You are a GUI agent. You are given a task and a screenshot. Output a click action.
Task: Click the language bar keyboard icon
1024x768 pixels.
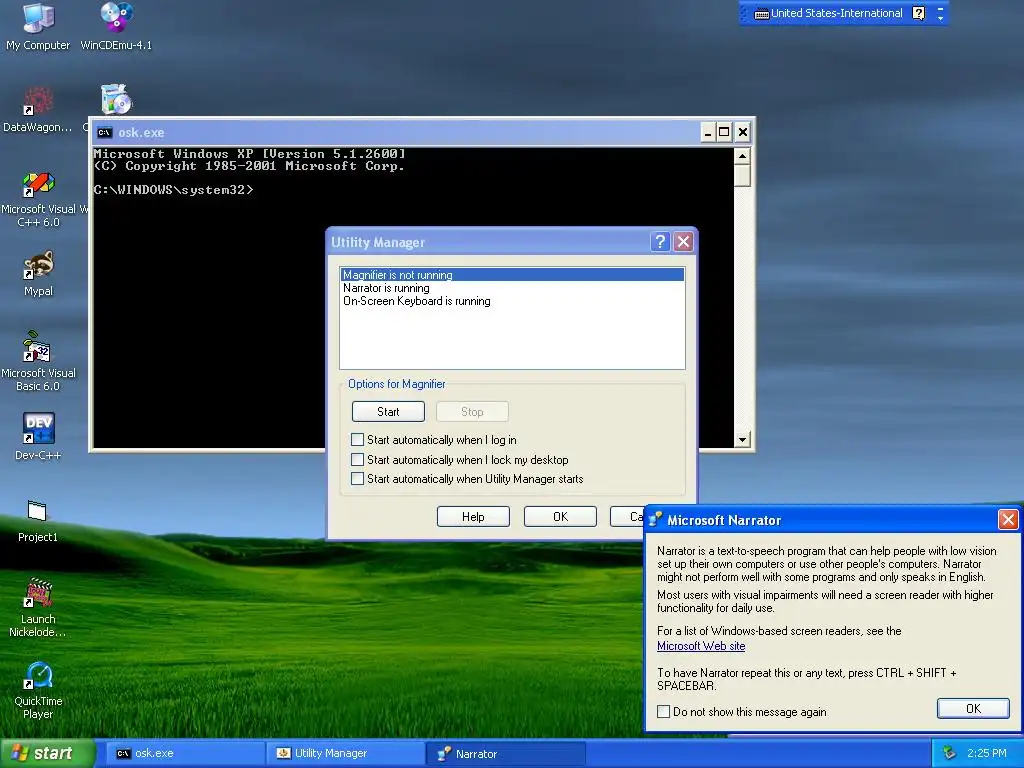tap(761, 14)
